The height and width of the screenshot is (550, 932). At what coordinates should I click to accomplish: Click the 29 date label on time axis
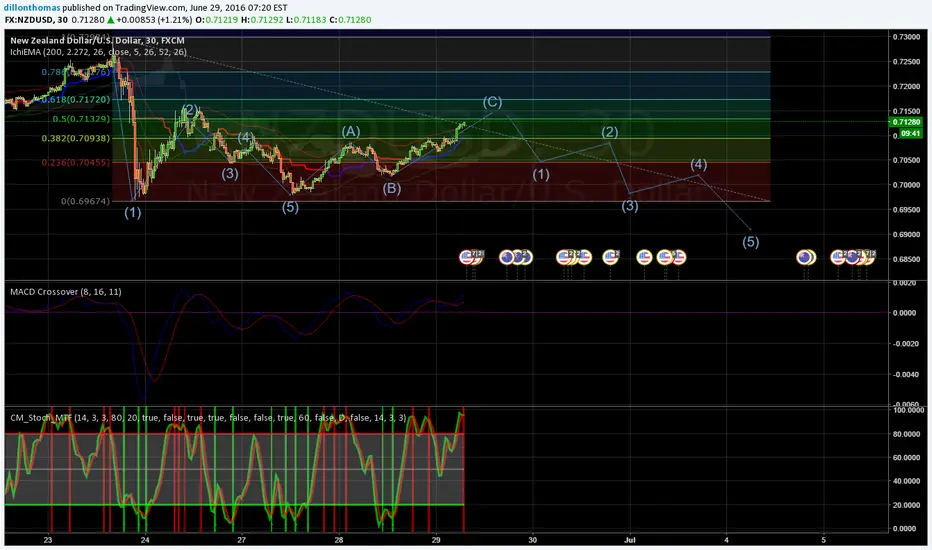point(436,540)
